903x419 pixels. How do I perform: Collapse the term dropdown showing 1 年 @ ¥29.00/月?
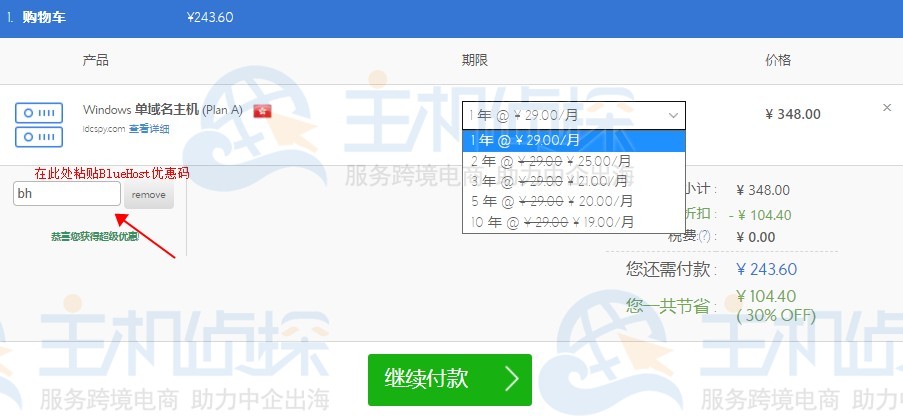574,115
